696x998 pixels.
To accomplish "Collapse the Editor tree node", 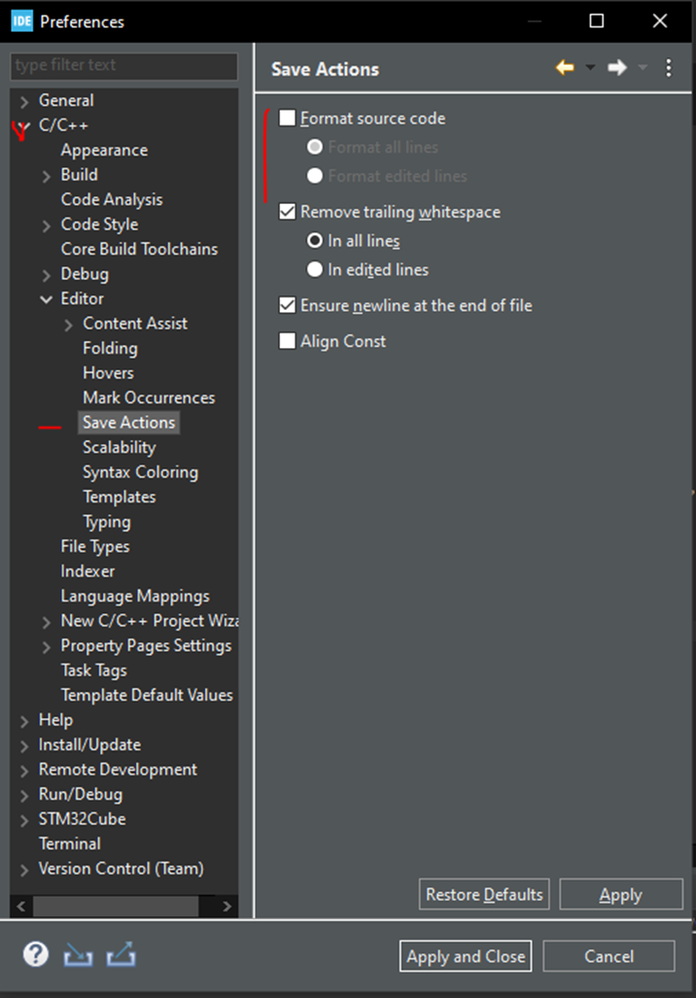I will pos(46,299).
